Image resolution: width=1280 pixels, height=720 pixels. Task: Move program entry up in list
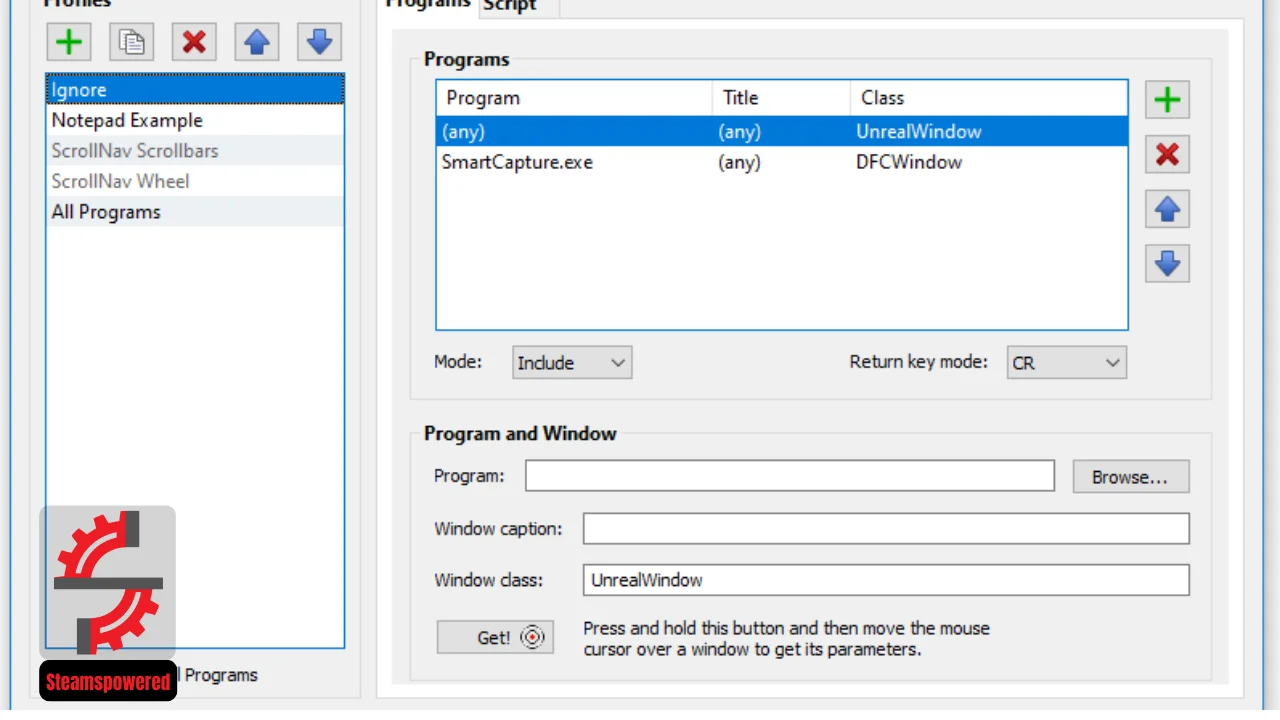tap(1167, 209)
